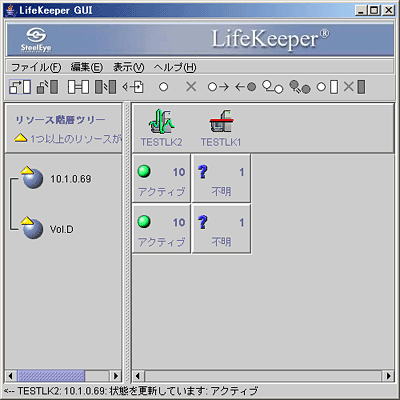
Task: Click the X beside gray server icon
Action: click(354, 87)
